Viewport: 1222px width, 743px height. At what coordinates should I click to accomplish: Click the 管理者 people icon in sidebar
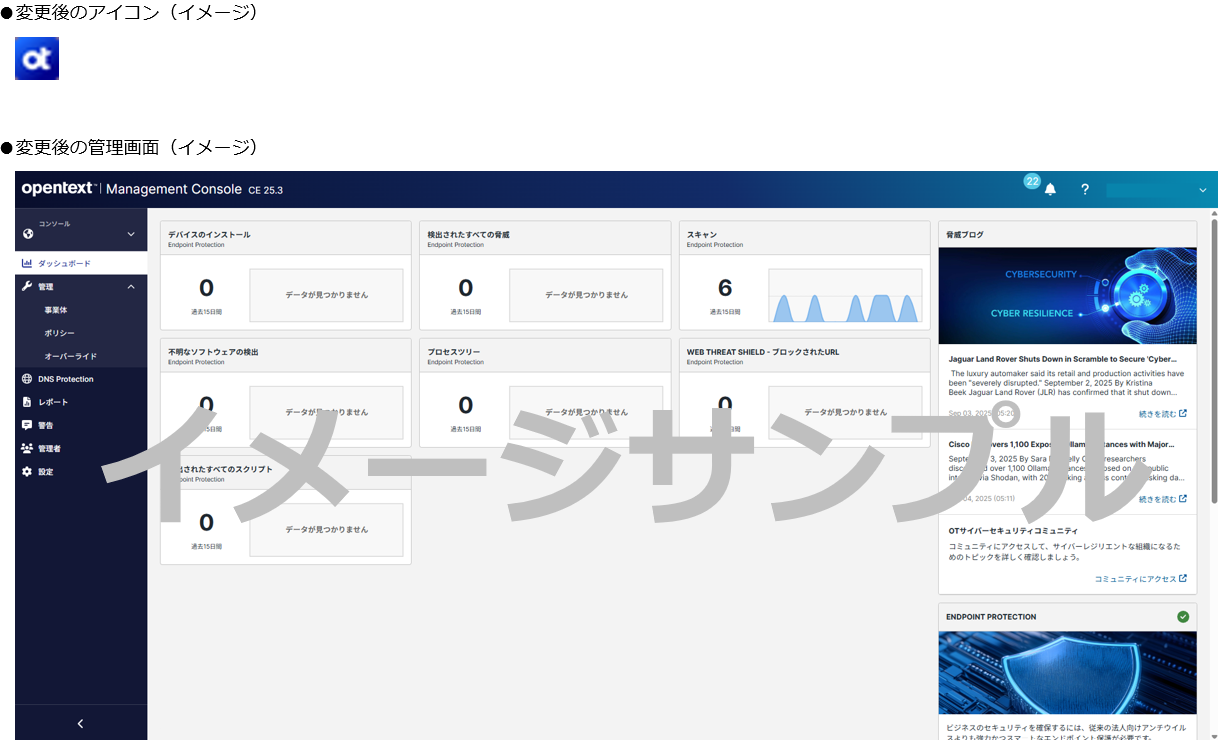(27, 448)
